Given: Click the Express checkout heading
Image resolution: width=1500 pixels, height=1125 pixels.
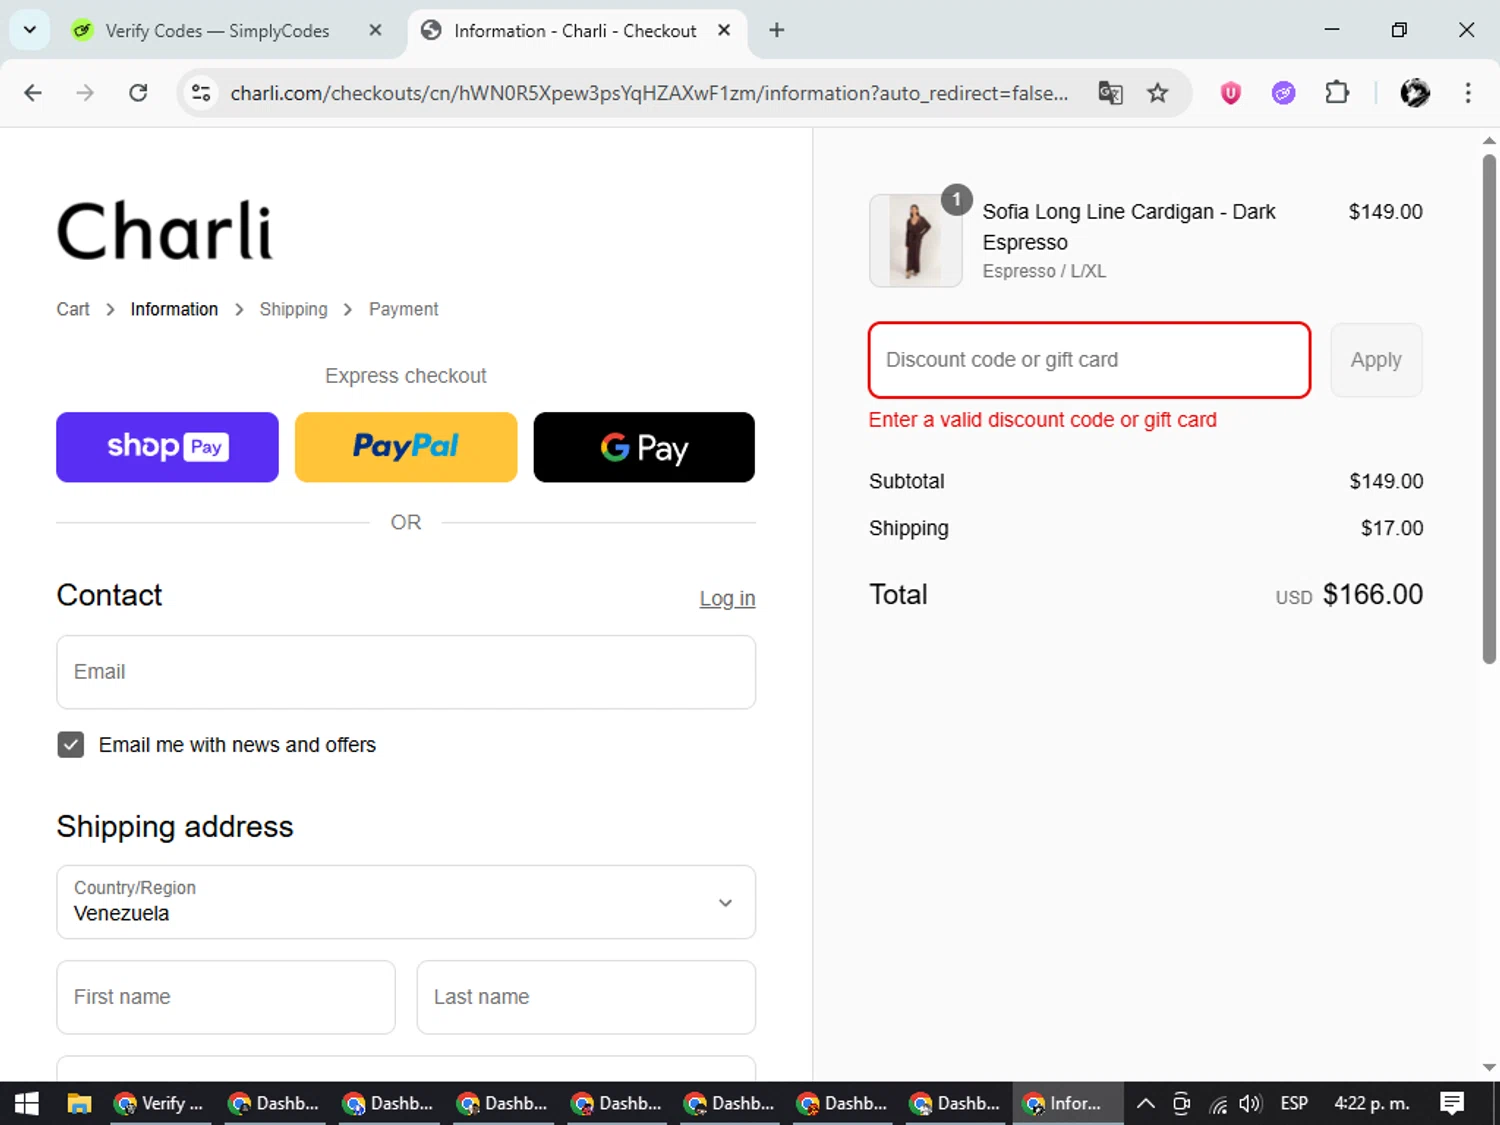Looking at the screenshot, I should click(x=406, y=376).
